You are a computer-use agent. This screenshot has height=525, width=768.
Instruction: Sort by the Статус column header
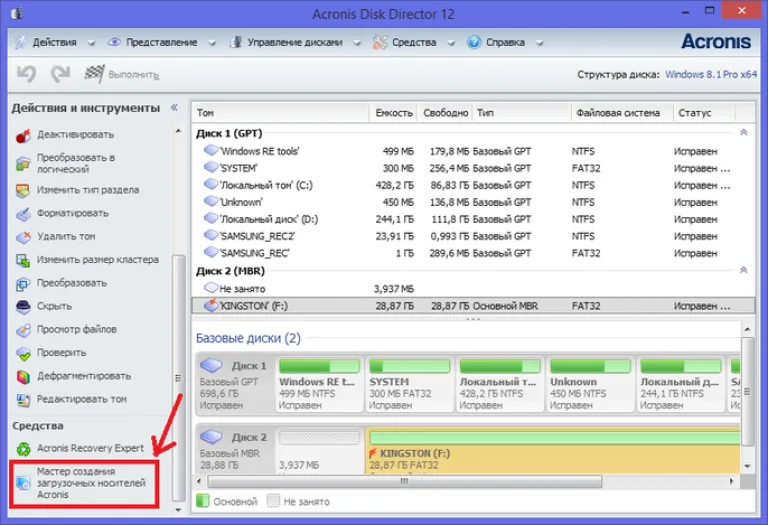pos(704,113)
